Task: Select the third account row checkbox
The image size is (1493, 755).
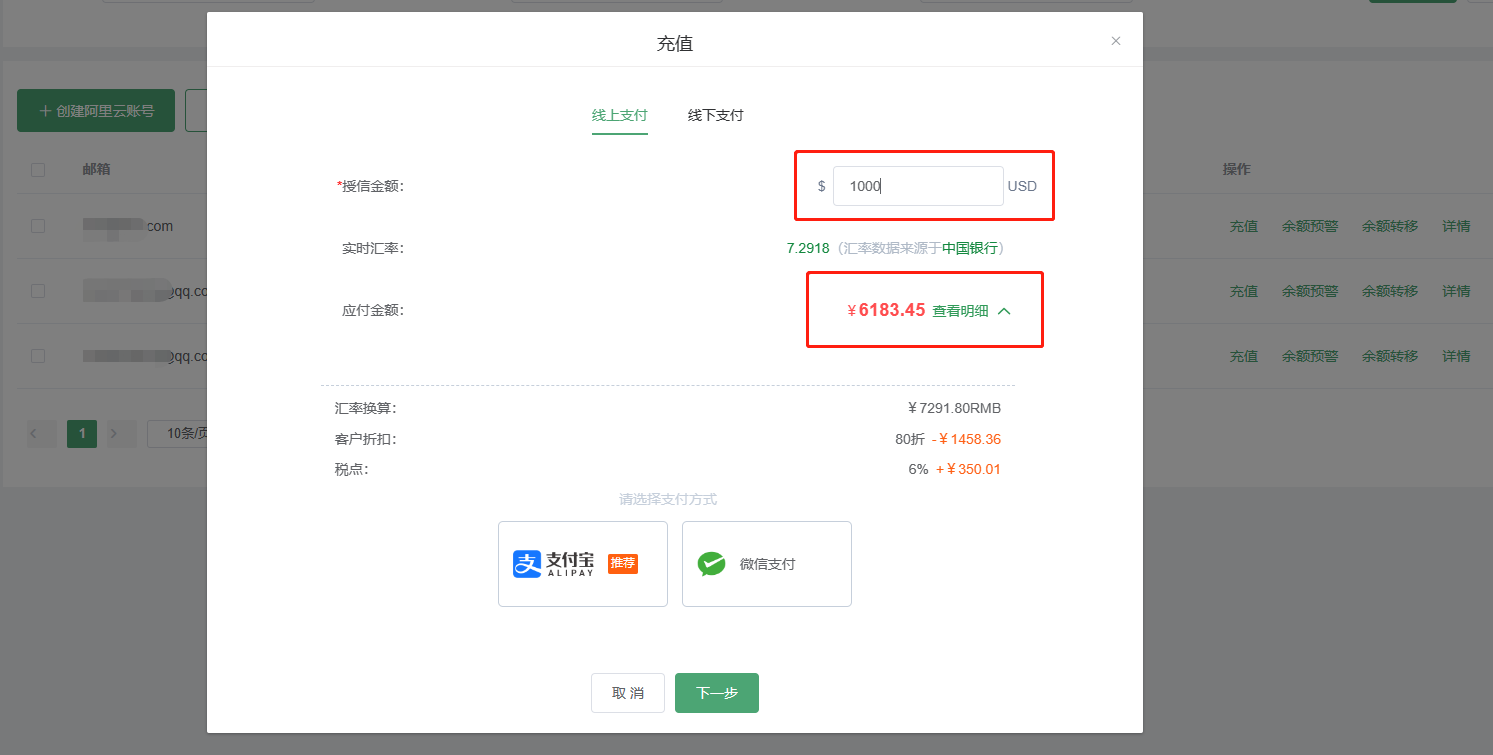Action: click(38, 356)
